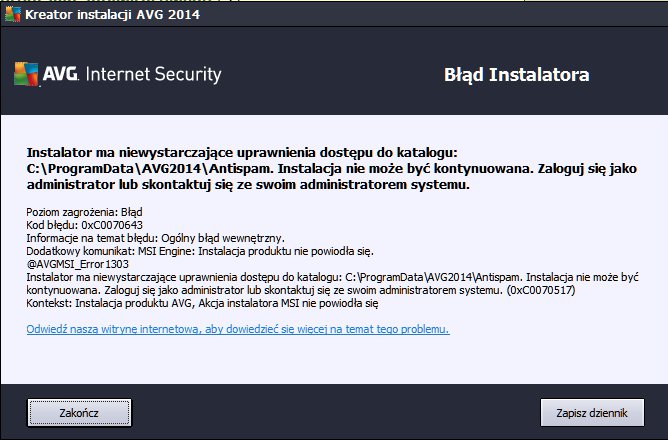Click the Zapisz dziennik button
The width and height of the screenshot is (668, 440).
(592, 413)
